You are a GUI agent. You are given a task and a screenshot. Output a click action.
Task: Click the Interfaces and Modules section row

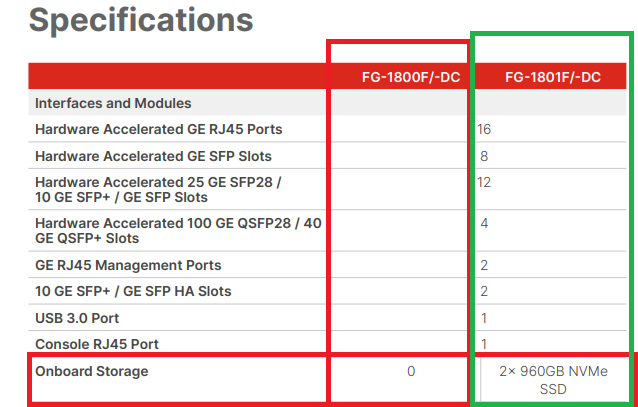(113, 103)
